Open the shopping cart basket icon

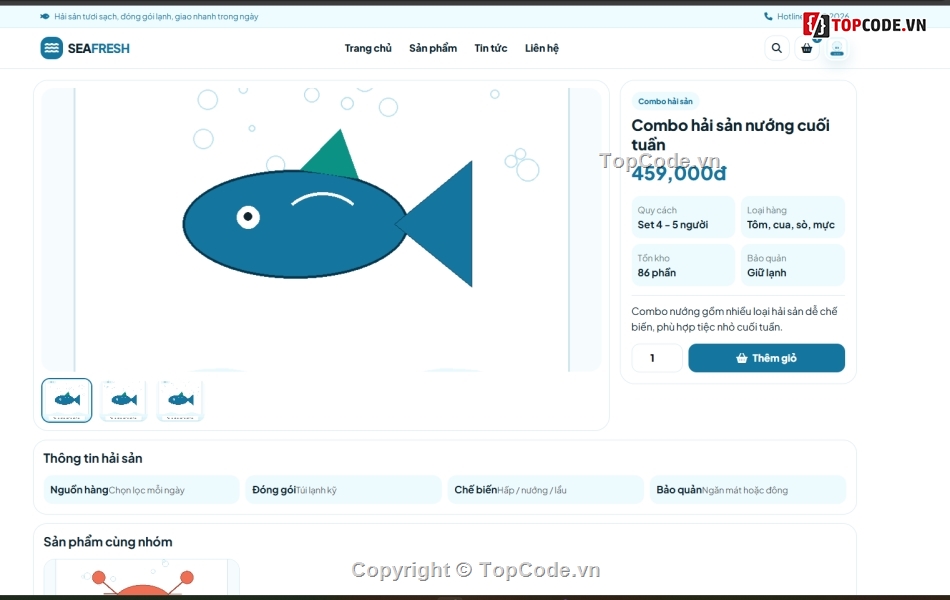pos(806,48)
